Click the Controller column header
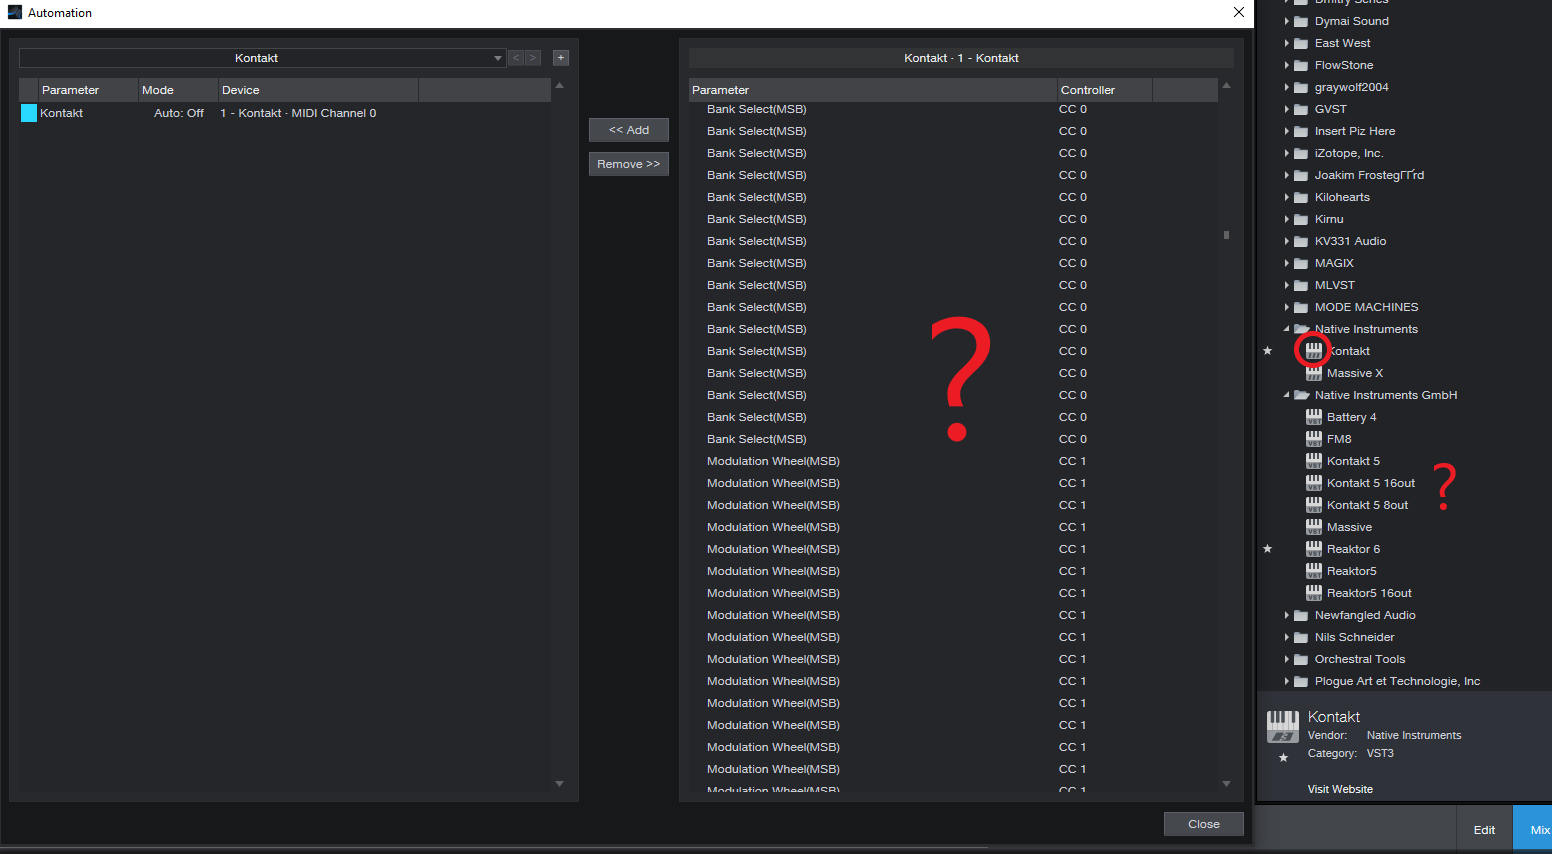 click(x=1104, y=90)
